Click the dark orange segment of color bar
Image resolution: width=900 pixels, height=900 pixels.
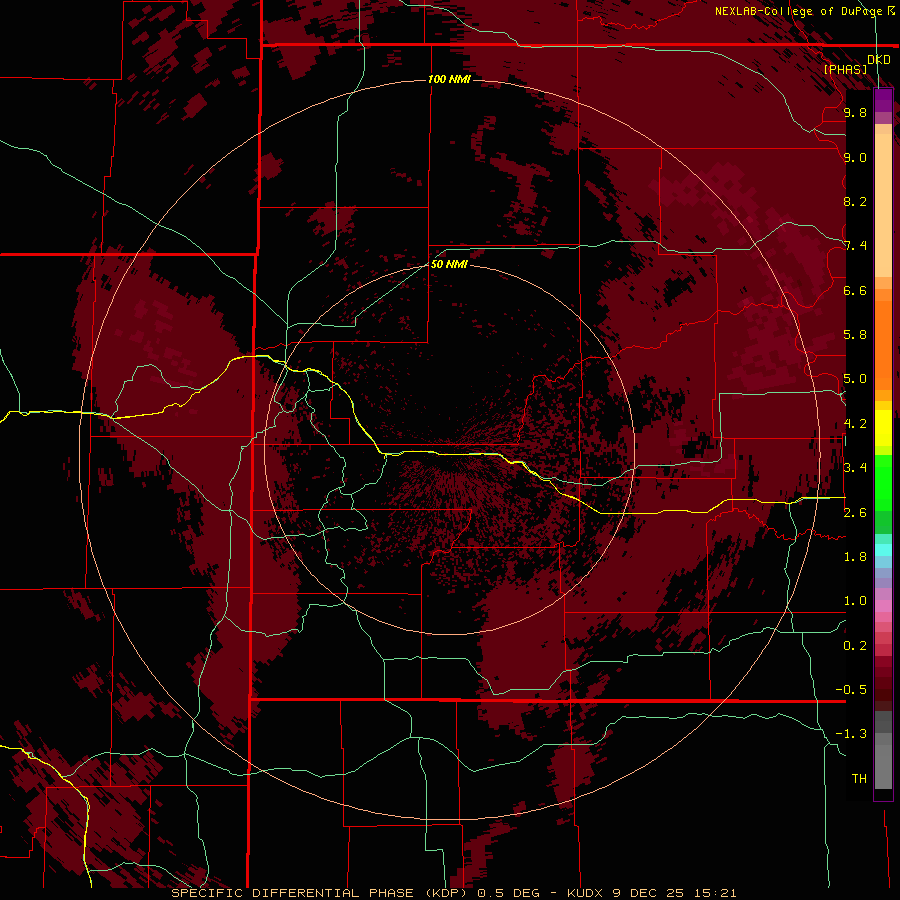[883, 344]
